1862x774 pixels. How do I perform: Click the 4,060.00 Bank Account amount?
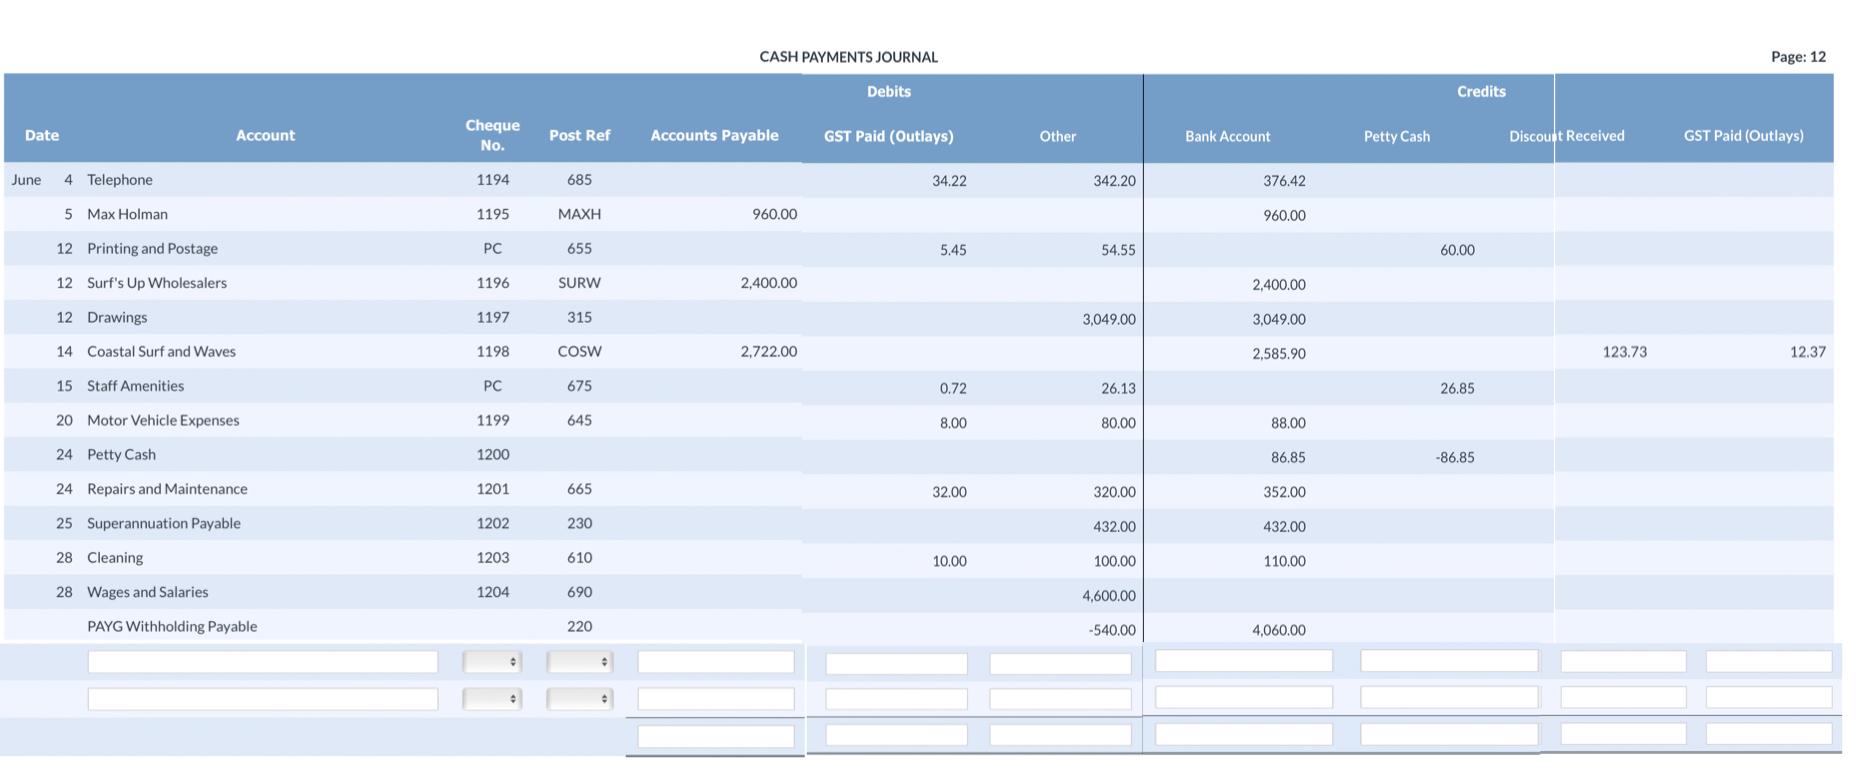pyautogui.click(x=1278, y=630)
